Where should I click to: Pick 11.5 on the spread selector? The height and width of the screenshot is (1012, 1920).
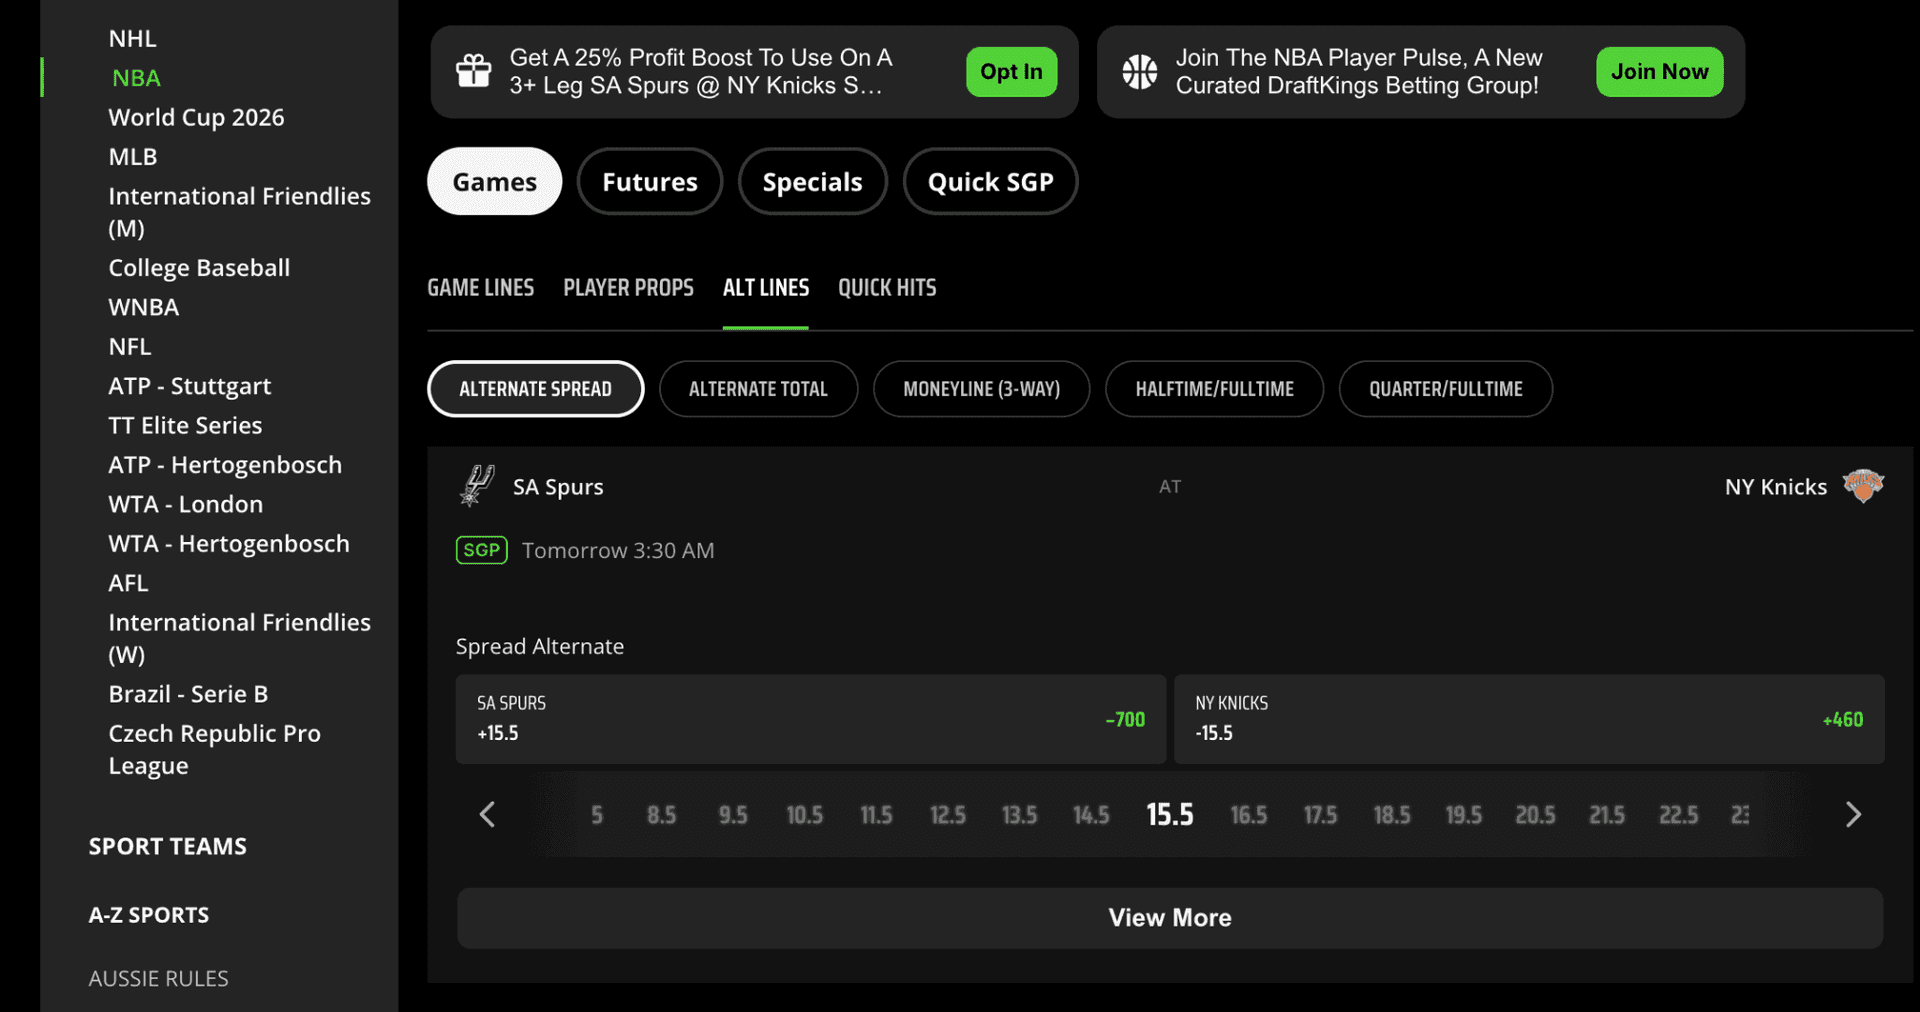click(x=877, y=815)
